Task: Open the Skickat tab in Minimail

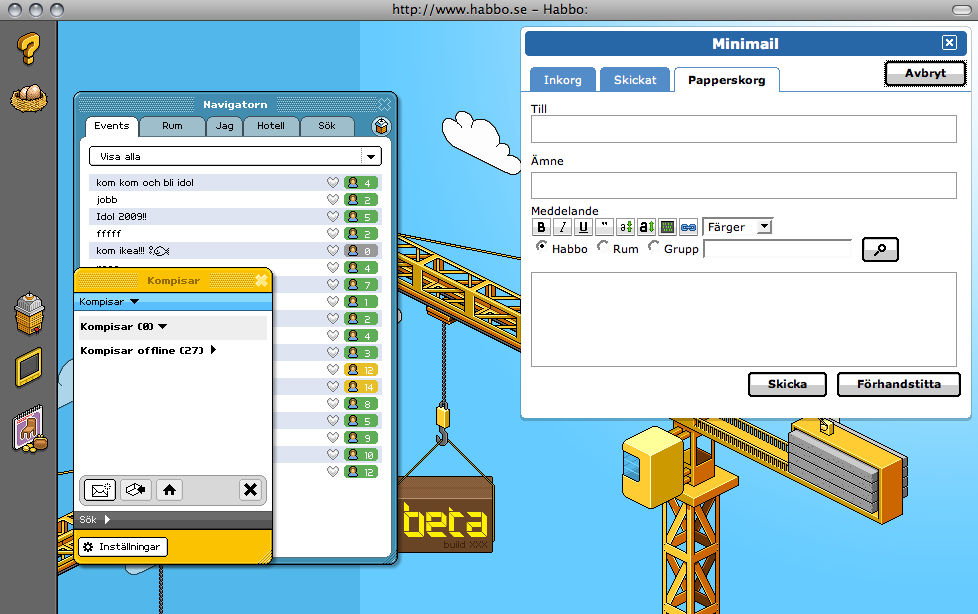Action: tap(635, 80)
